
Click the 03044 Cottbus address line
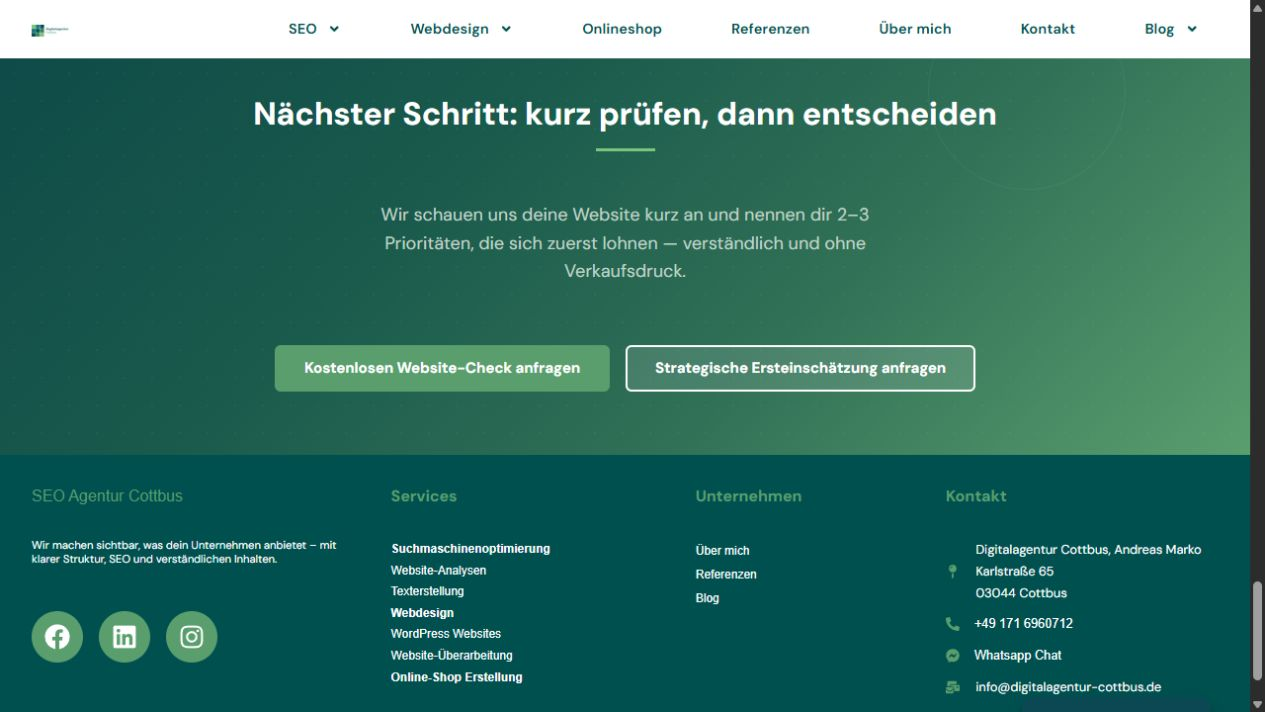click(x=1021, y=593)
